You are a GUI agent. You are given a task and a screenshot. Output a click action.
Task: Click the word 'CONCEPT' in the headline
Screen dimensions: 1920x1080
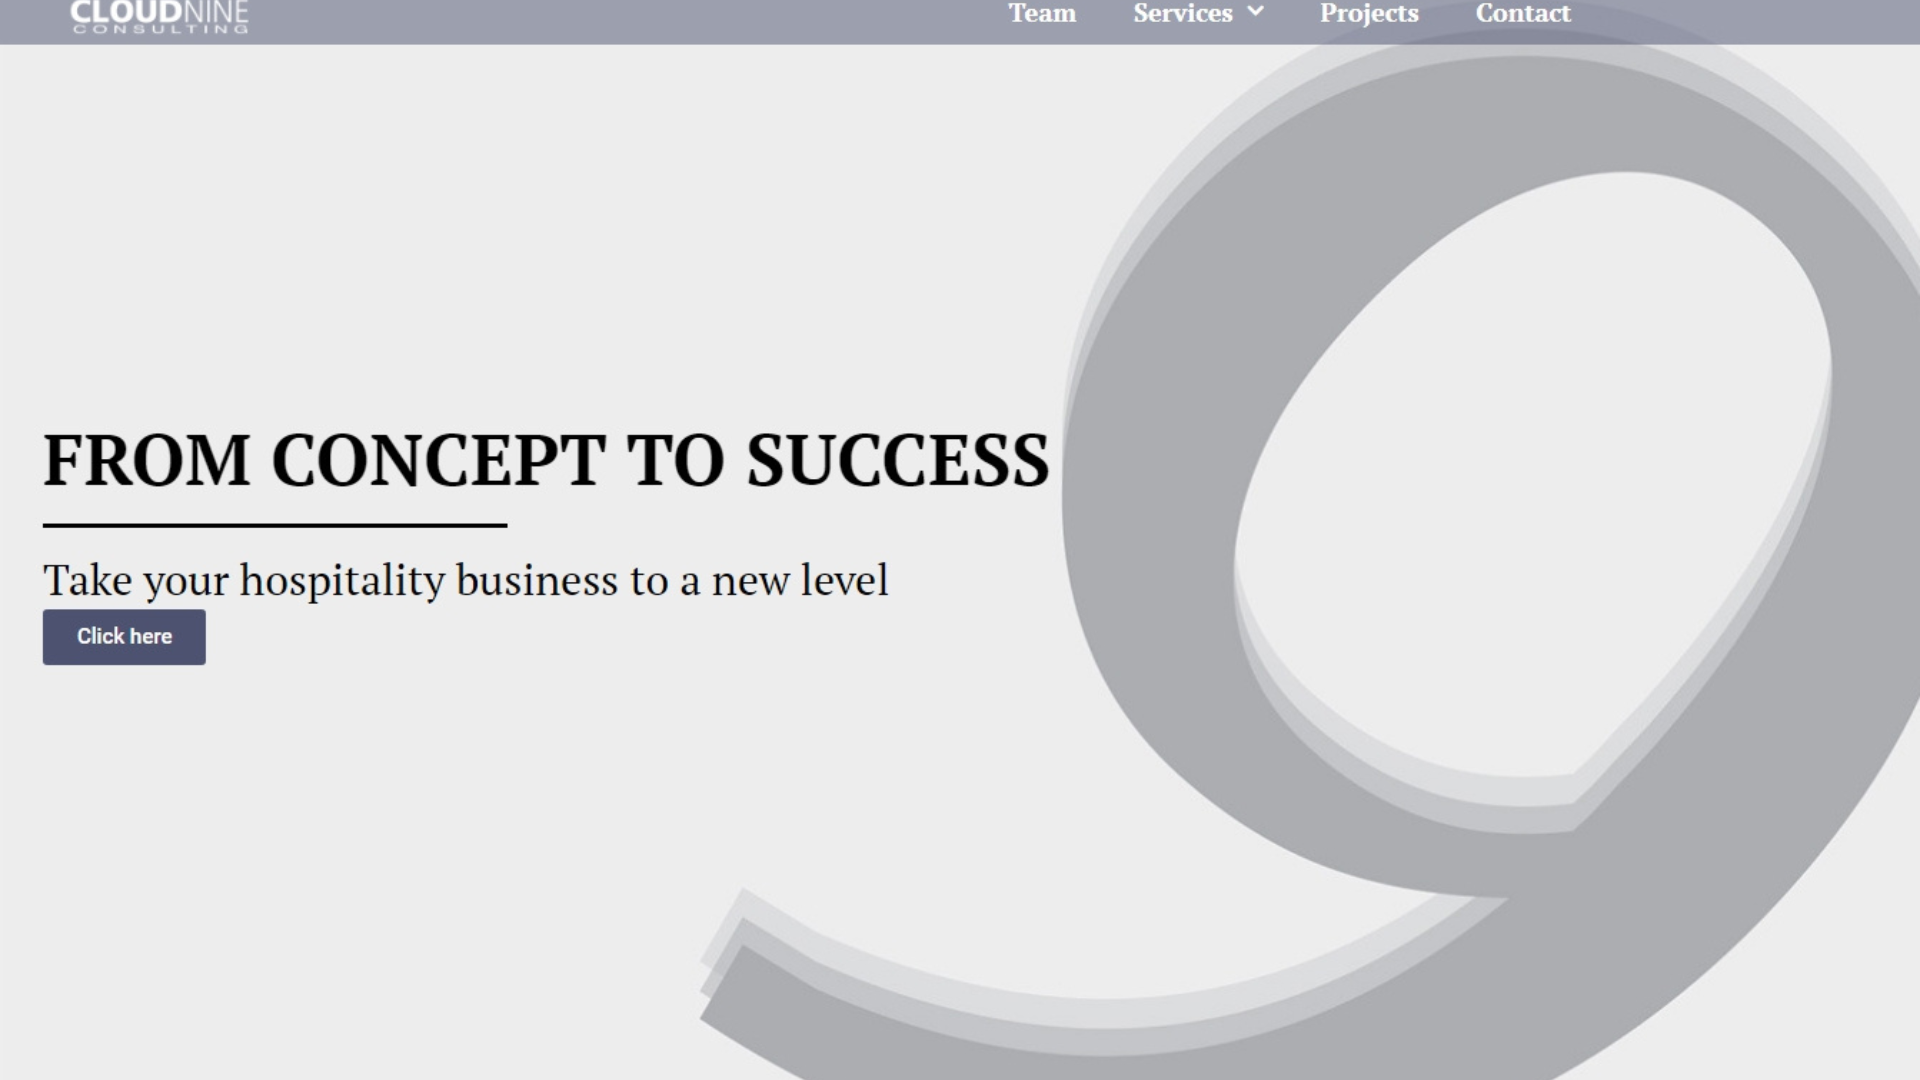pyautogui.click(x=438, y=460)
